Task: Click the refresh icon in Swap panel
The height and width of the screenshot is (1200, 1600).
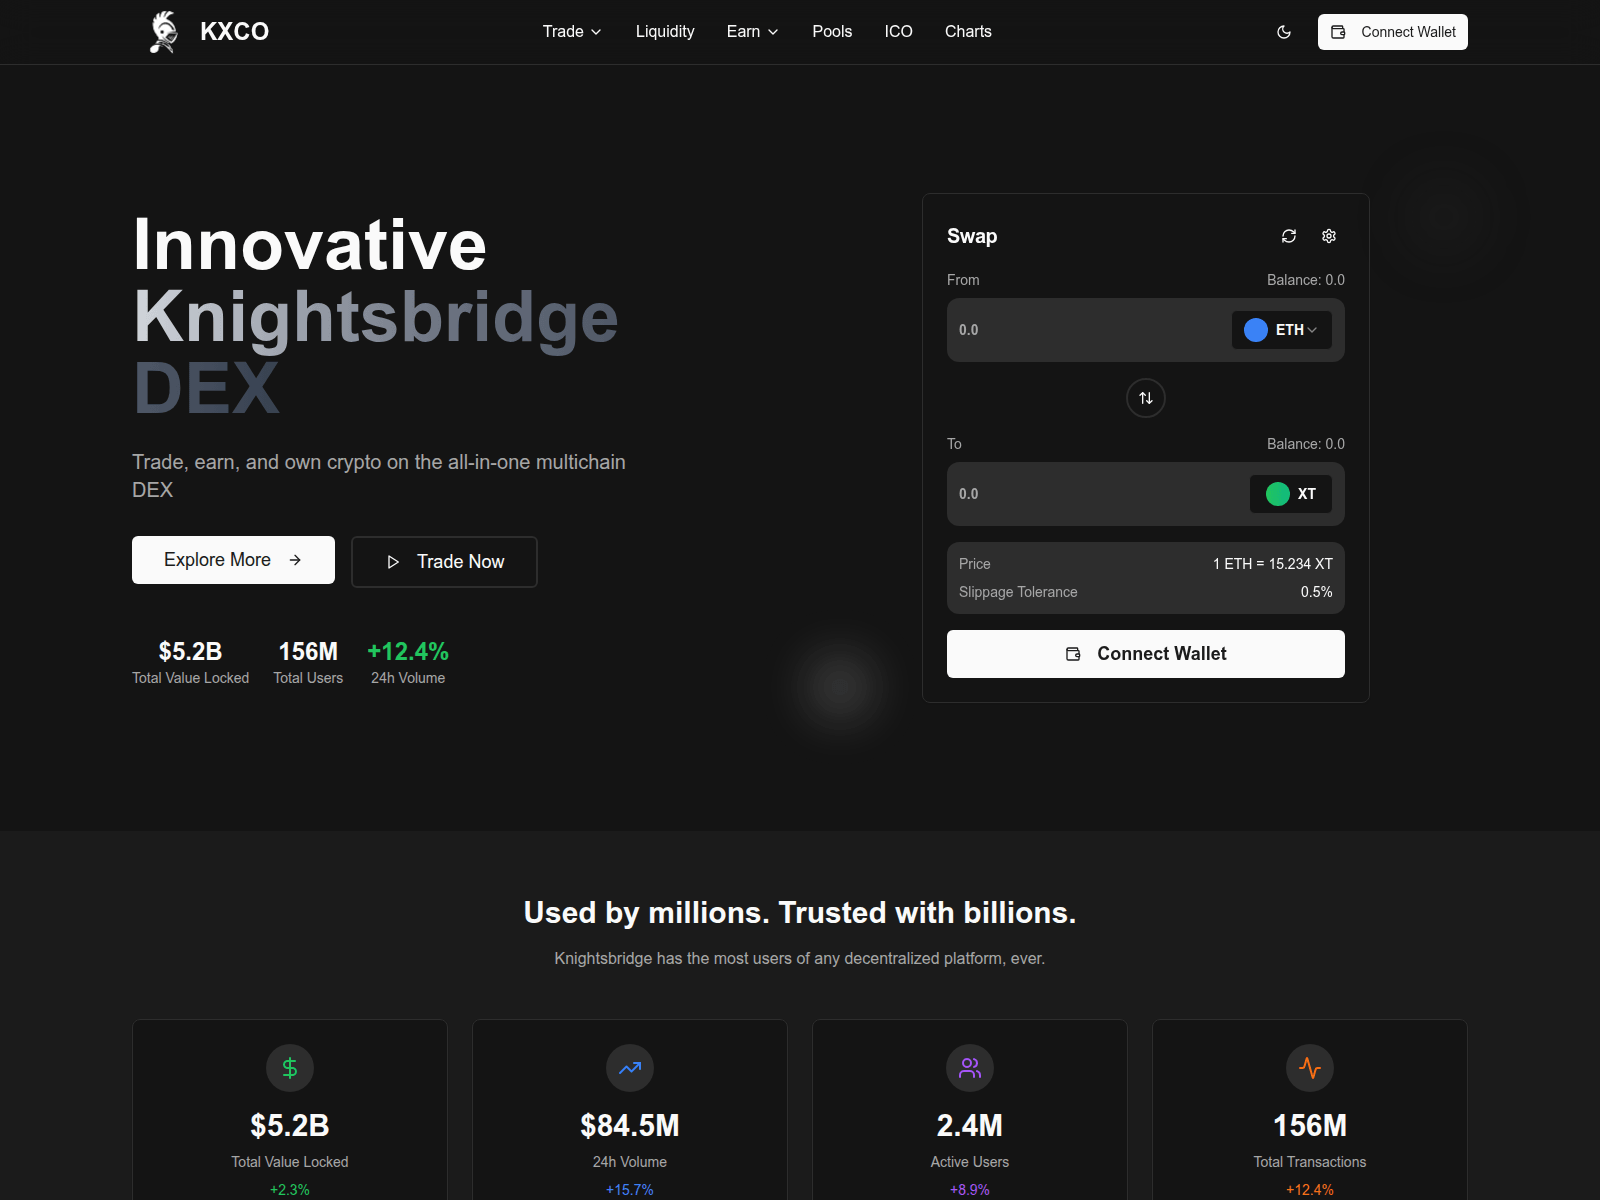Action: click(x=1289, y=236)
